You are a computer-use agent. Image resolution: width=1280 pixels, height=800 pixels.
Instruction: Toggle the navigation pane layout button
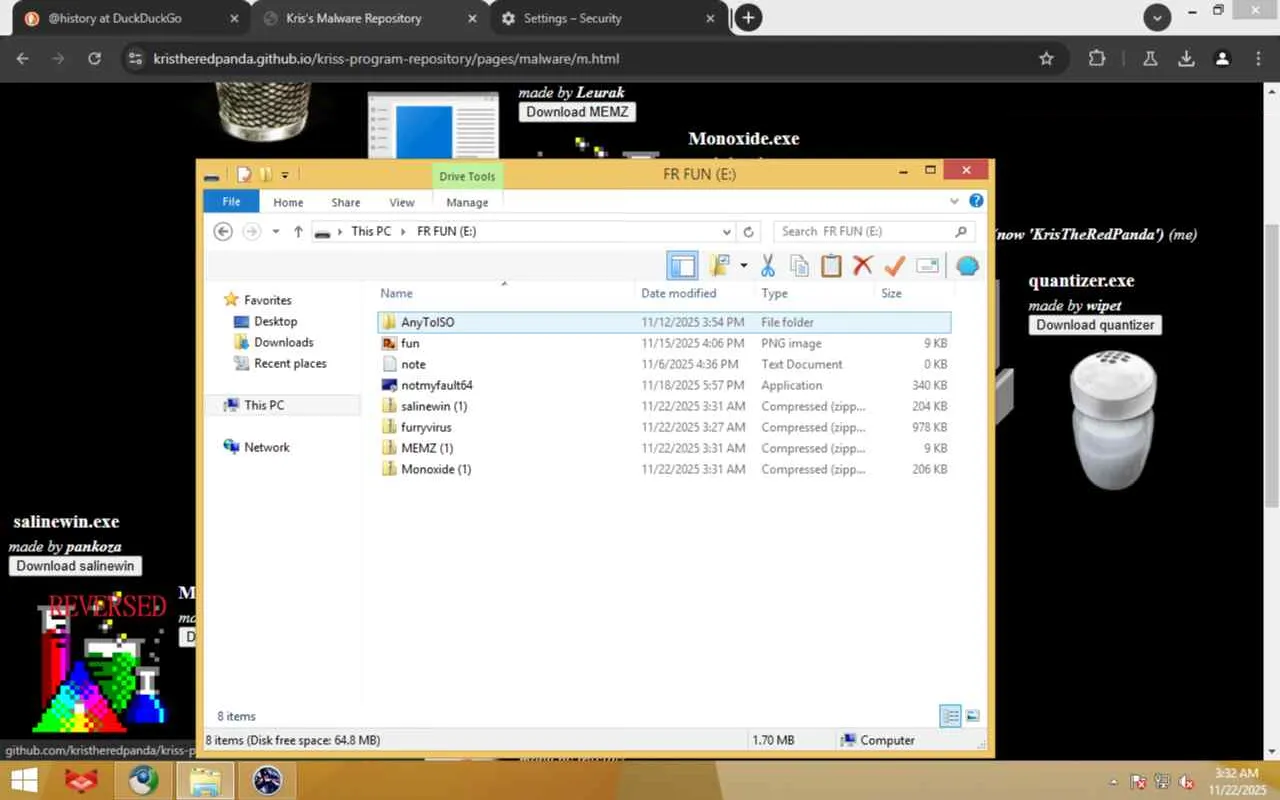(x=683, y=265)
